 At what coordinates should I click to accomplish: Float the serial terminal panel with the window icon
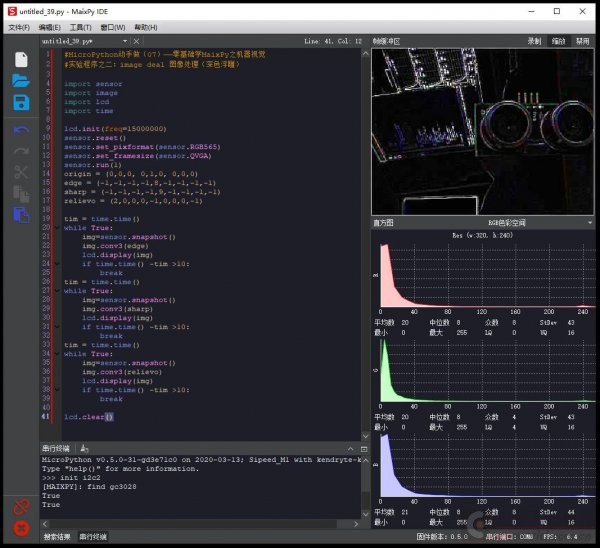coord(364,449)
